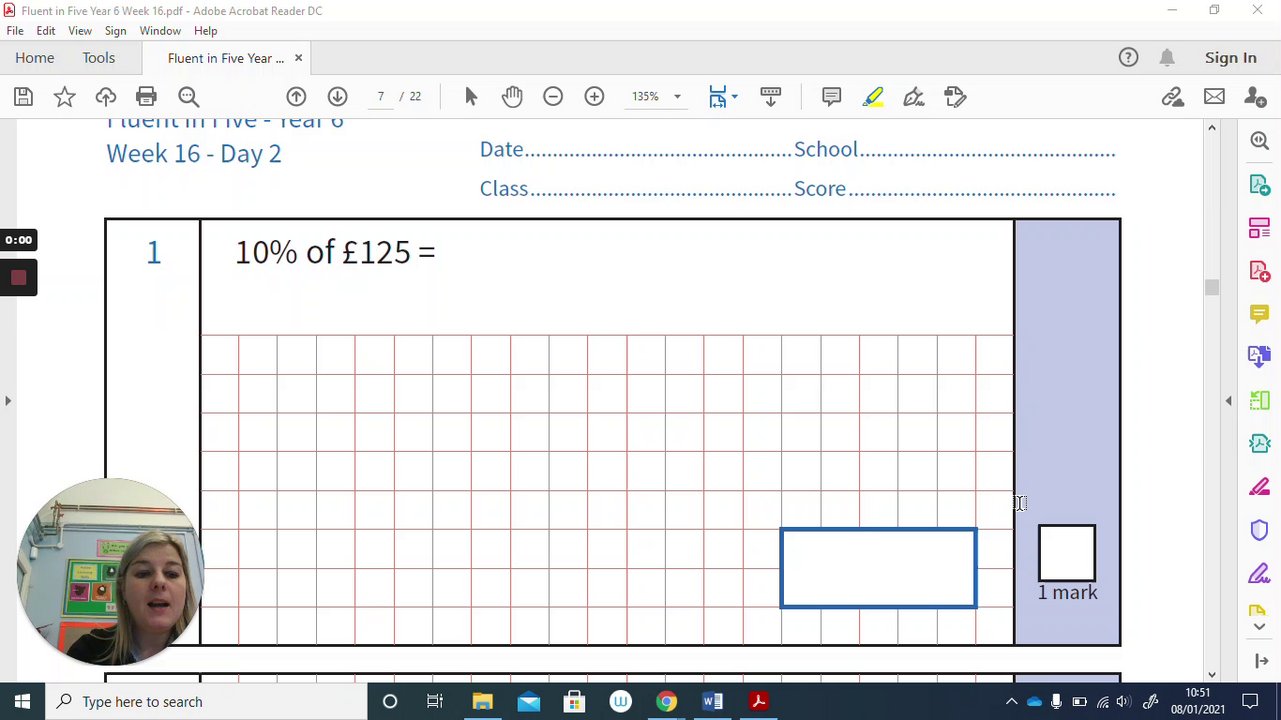Share with others person-plus icon

point(1255,97)
